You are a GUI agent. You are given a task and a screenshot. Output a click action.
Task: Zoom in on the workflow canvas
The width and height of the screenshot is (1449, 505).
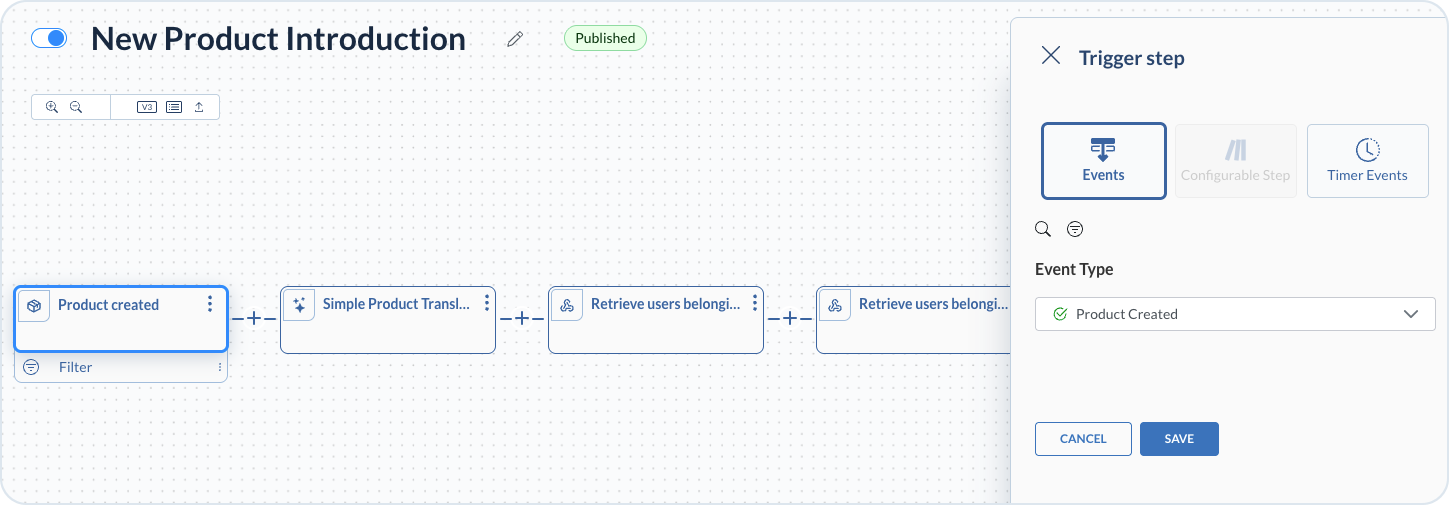[52, 107]
